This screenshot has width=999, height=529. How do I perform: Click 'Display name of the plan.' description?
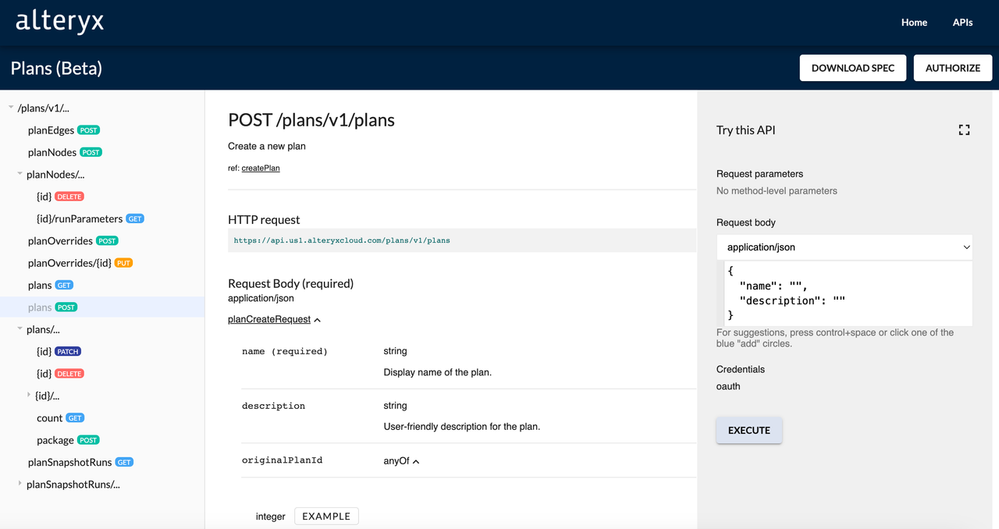pos(438,372)
